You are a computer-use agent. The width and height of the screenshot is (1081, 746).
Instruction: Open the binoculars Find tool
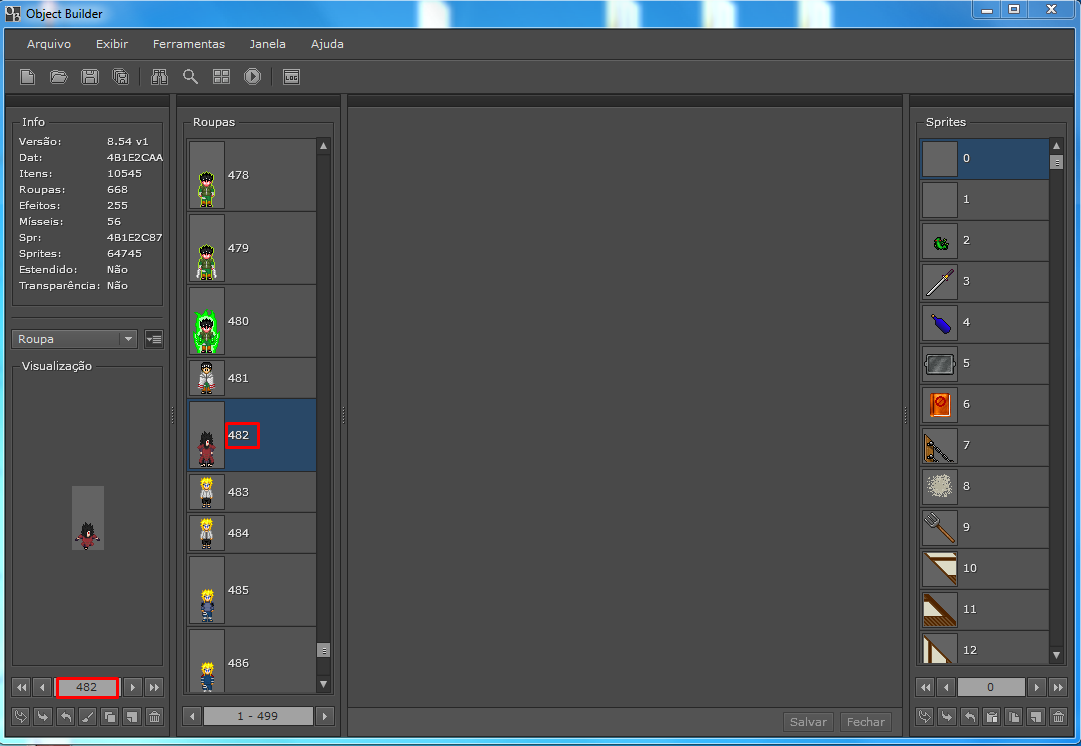[159, 77]
